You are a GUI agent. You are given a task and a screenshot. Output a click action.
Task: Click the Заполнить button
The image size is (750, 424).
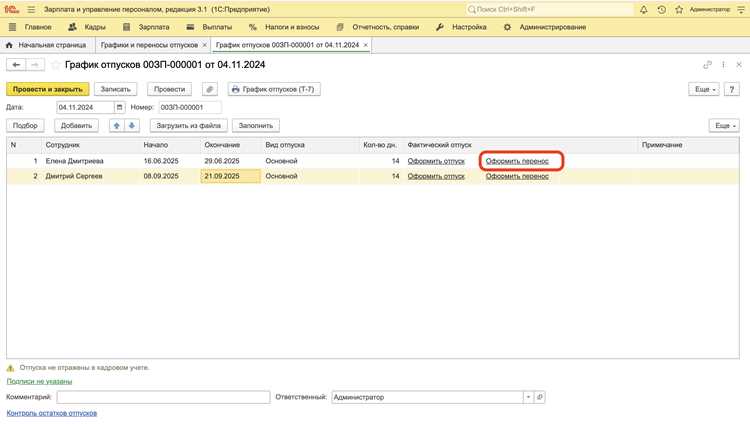[255, 125]
